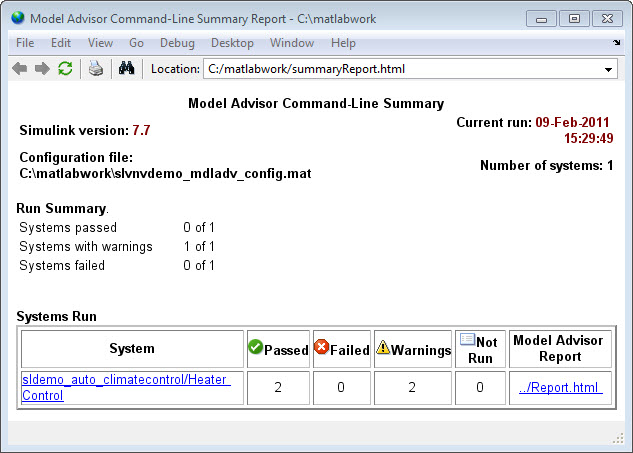Click the slvnvdemo_mdladv_config.mat path text
Image resolution: width=633 pixels, height=453 pixels.
(x=165, y=173)
